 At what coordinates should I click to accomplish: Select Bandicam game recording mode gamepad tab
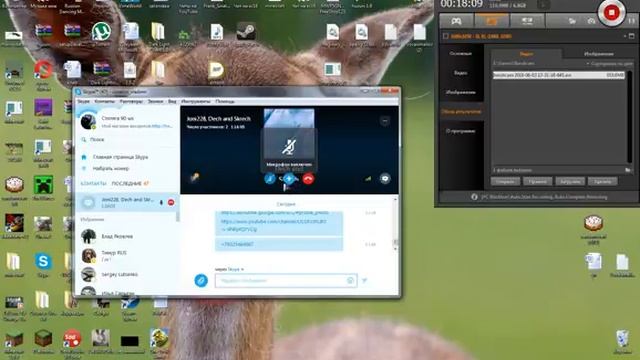[x=456, y=20]
